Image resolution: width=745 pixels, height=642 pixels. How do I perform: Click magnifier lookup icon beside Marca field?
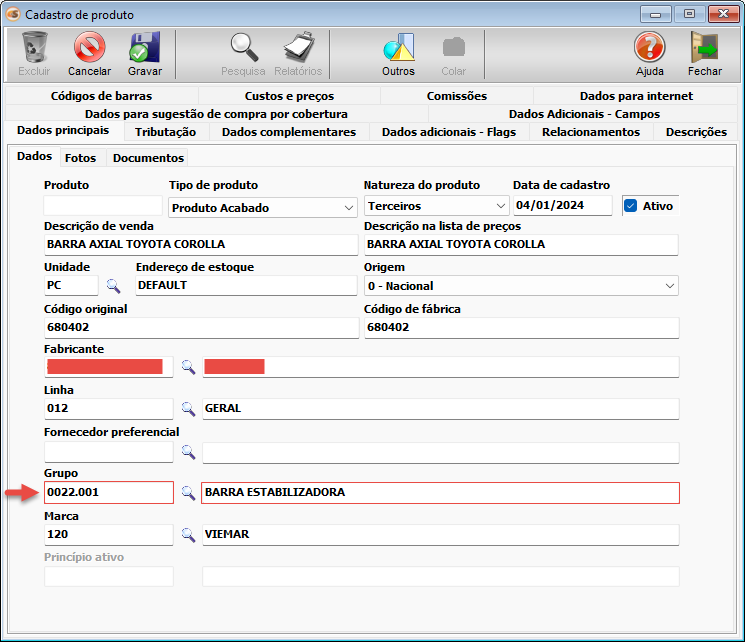pyautogui.click(x=188, y=535)
